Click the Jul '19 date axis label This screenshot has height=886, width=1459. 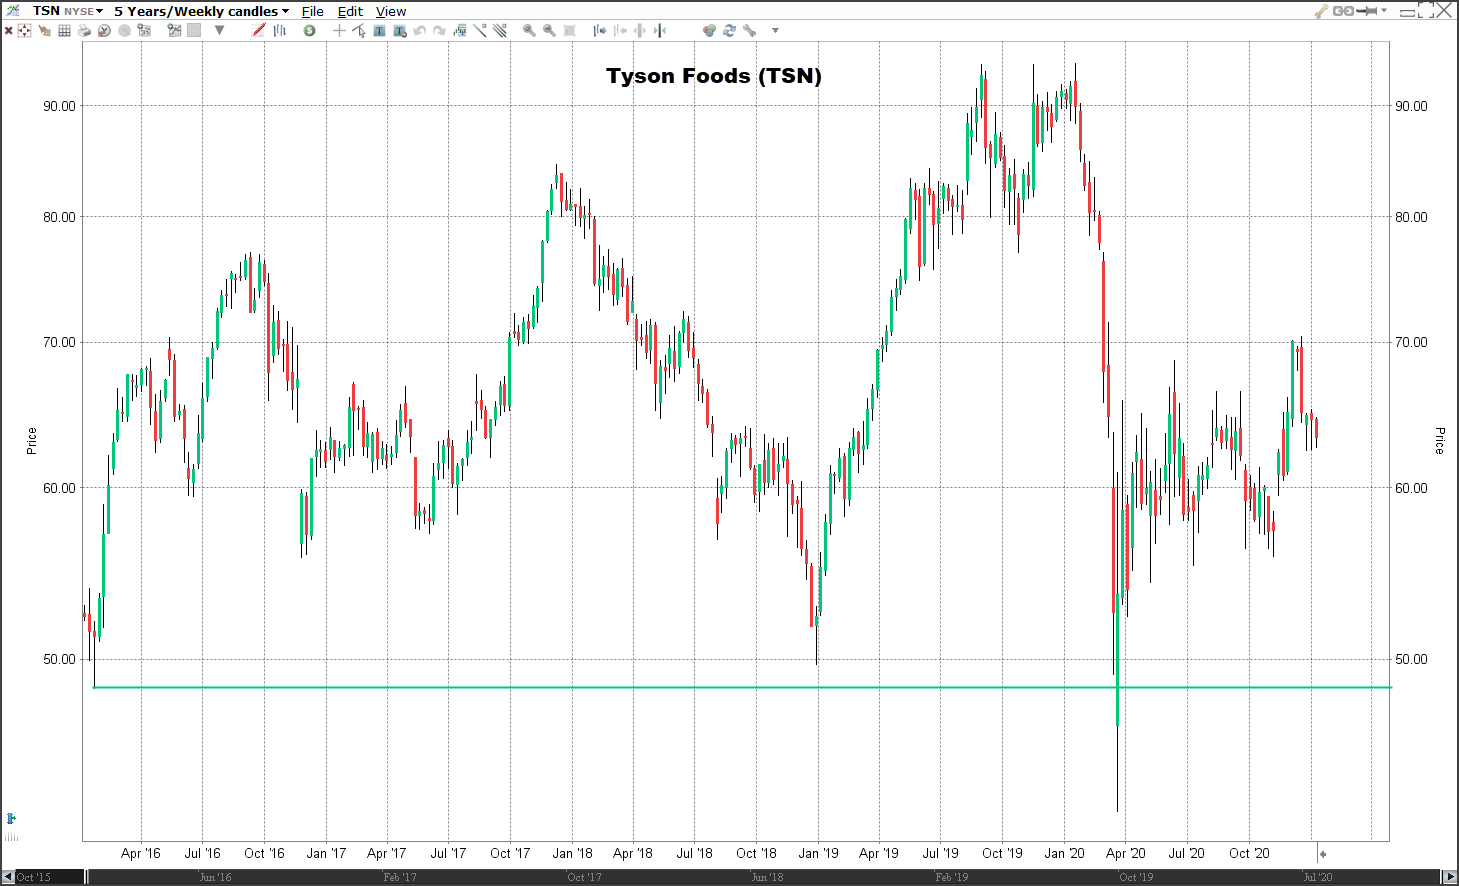(x=940, y=853)
